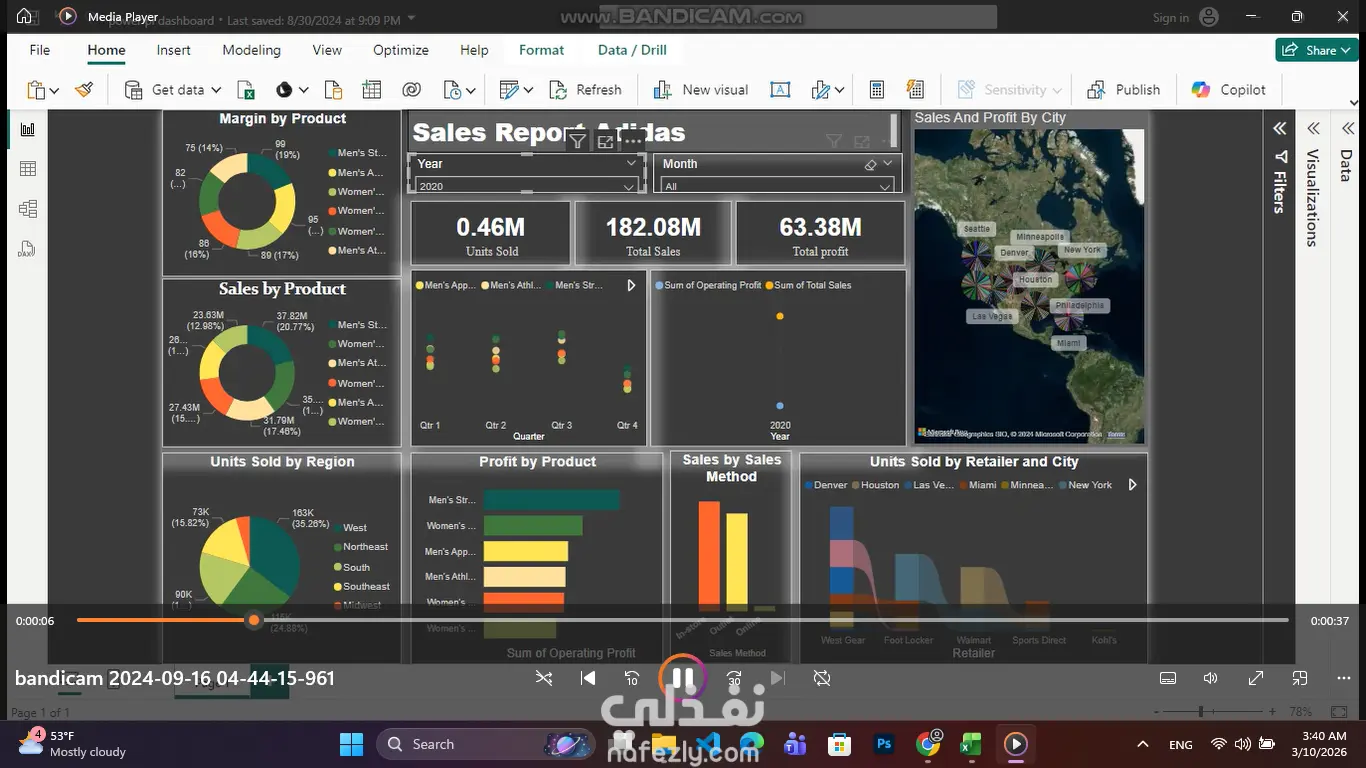Screen dimensions: 1366x768
Task: Click the Refresh button
Action: (x=586, y=90)
